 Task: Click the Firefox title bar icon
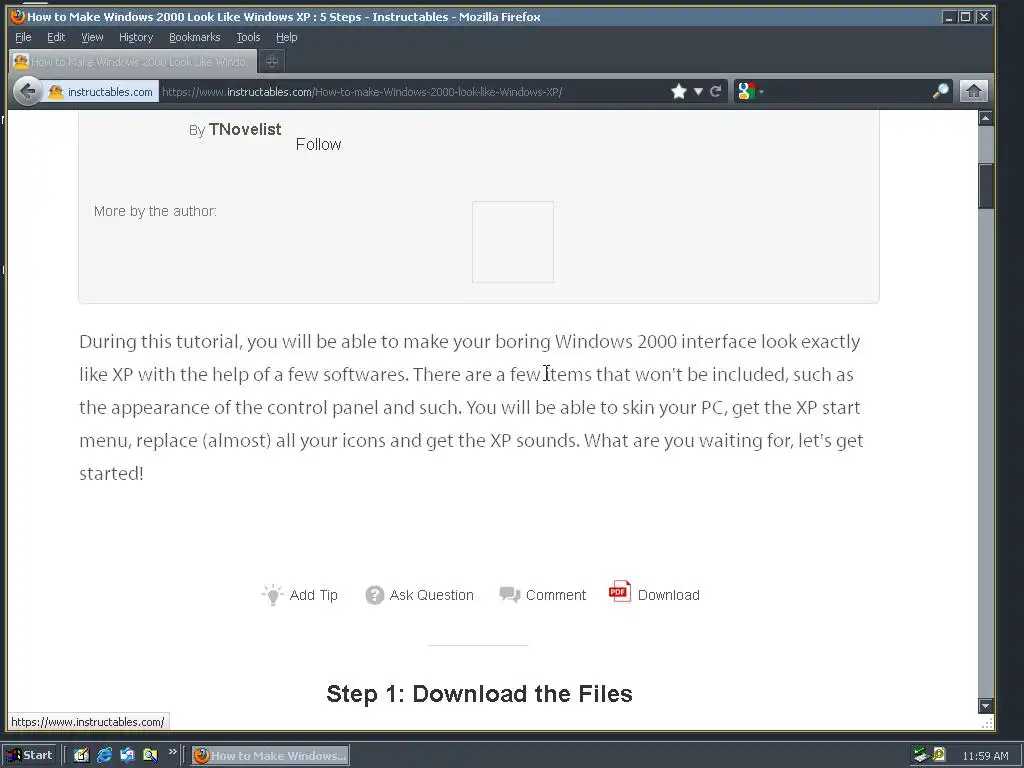click(x=18, y=16)
